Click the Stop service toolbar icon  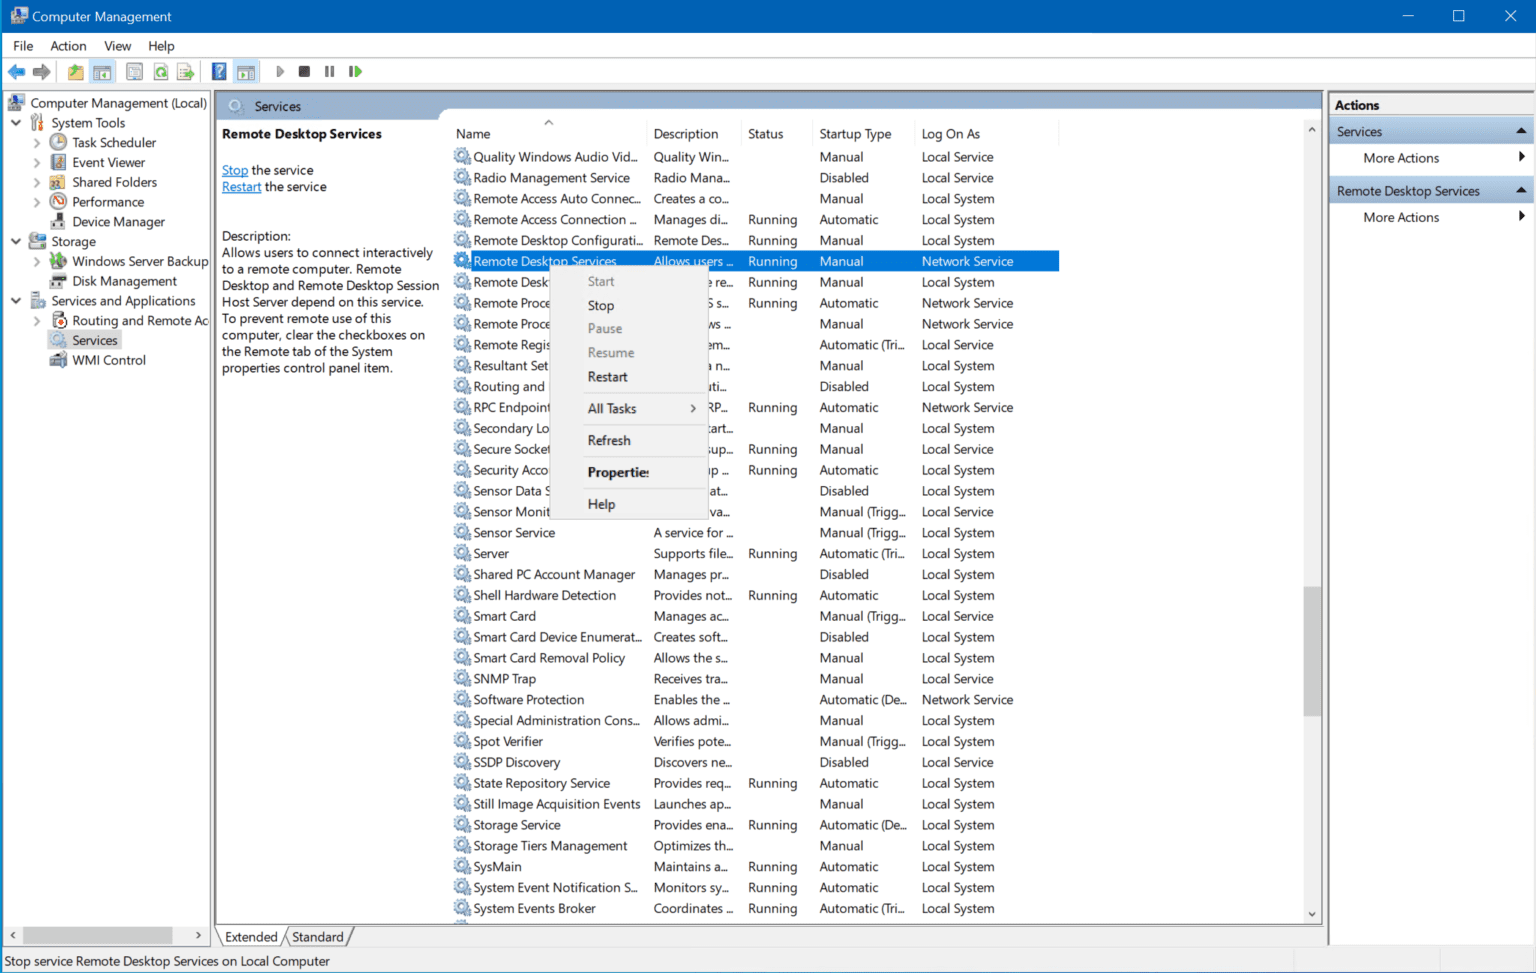(304, 71)
